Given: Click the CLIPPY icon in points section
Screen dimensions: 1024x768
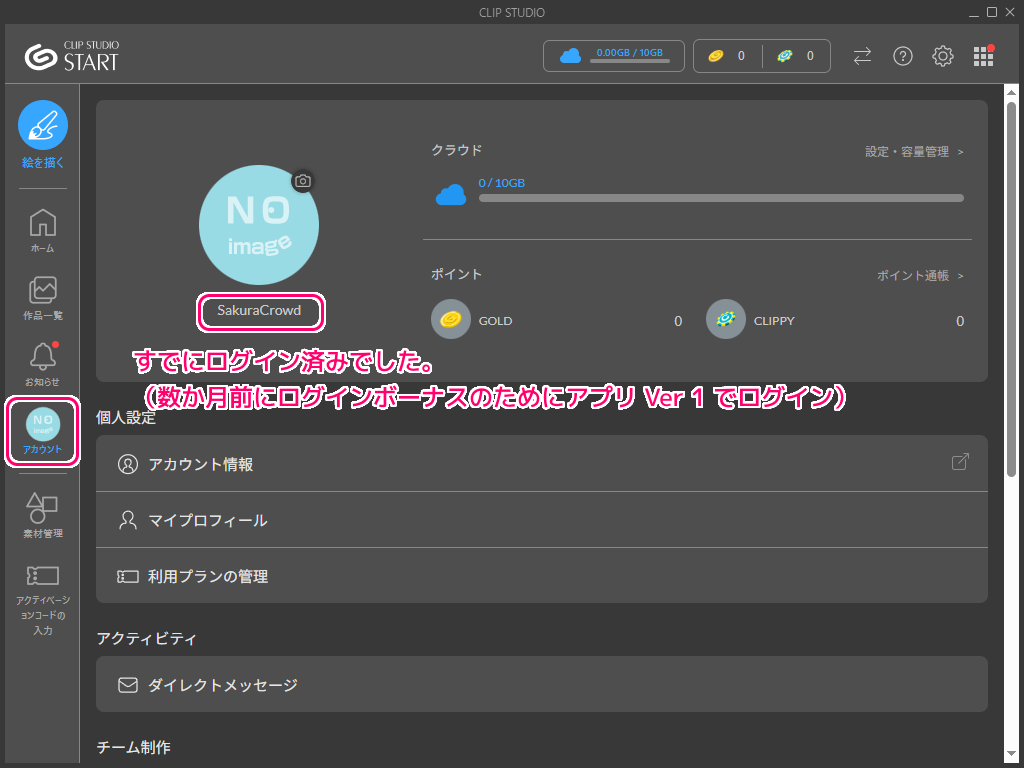Looking at the screenshot, I should [x=726, y=319].
